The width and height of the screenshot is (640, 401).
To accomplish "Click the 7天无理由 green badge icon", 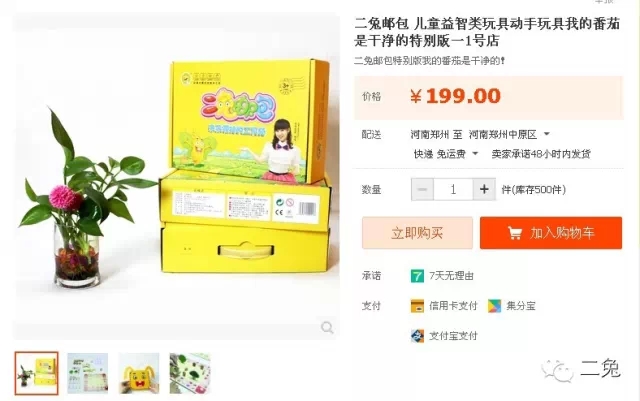I will (x=417, y=276).
